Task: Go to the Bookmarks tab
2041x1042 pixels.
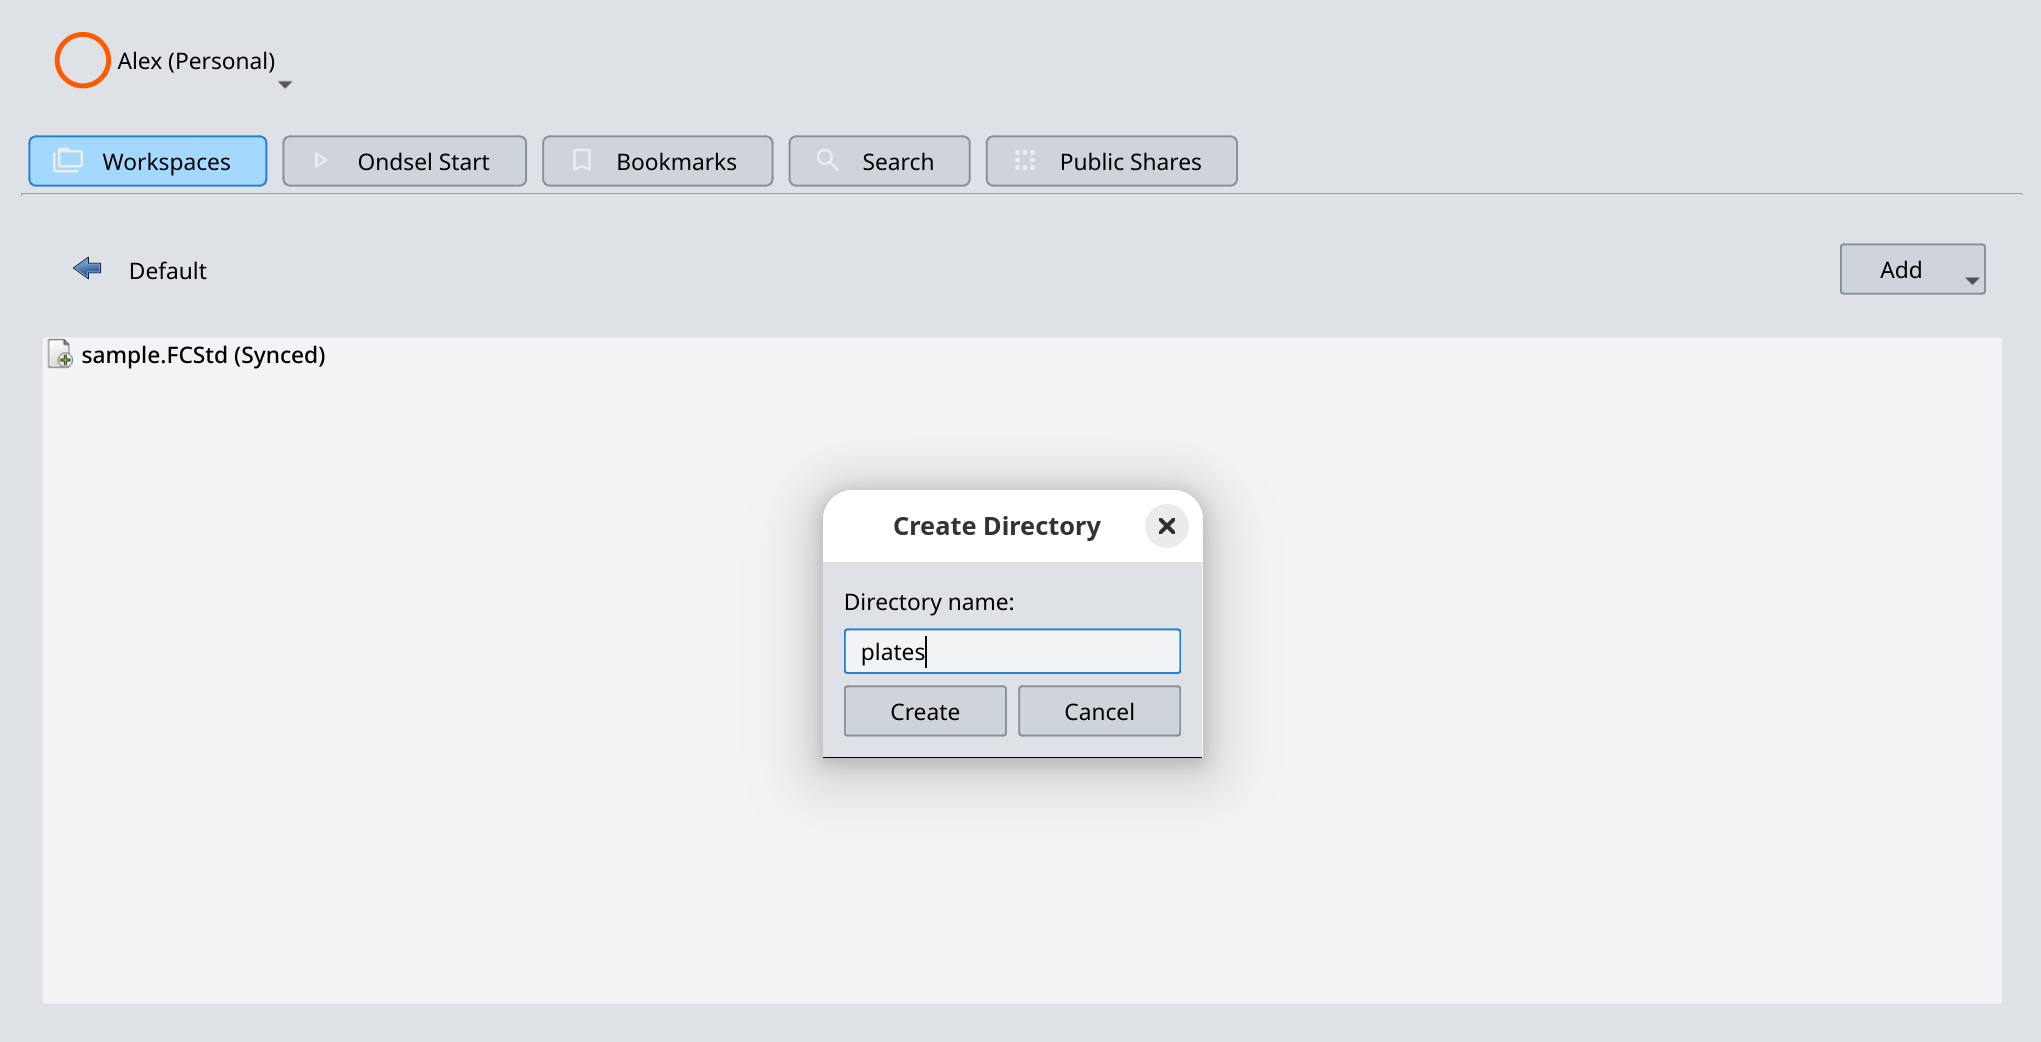Action: pyautogui.click(x=657, y=161)
